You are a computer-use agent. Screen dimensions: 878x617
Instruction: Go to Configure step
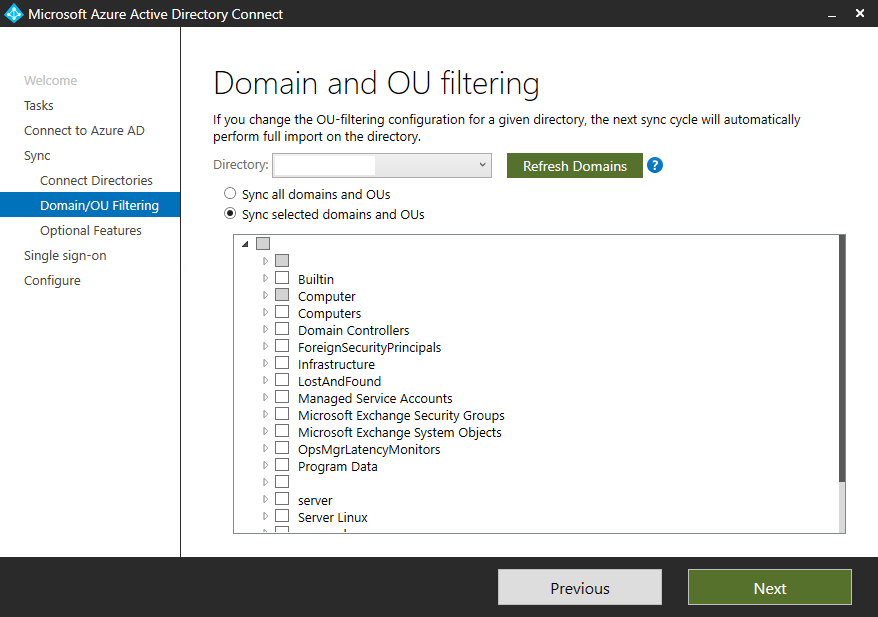(x=52, y=281)
